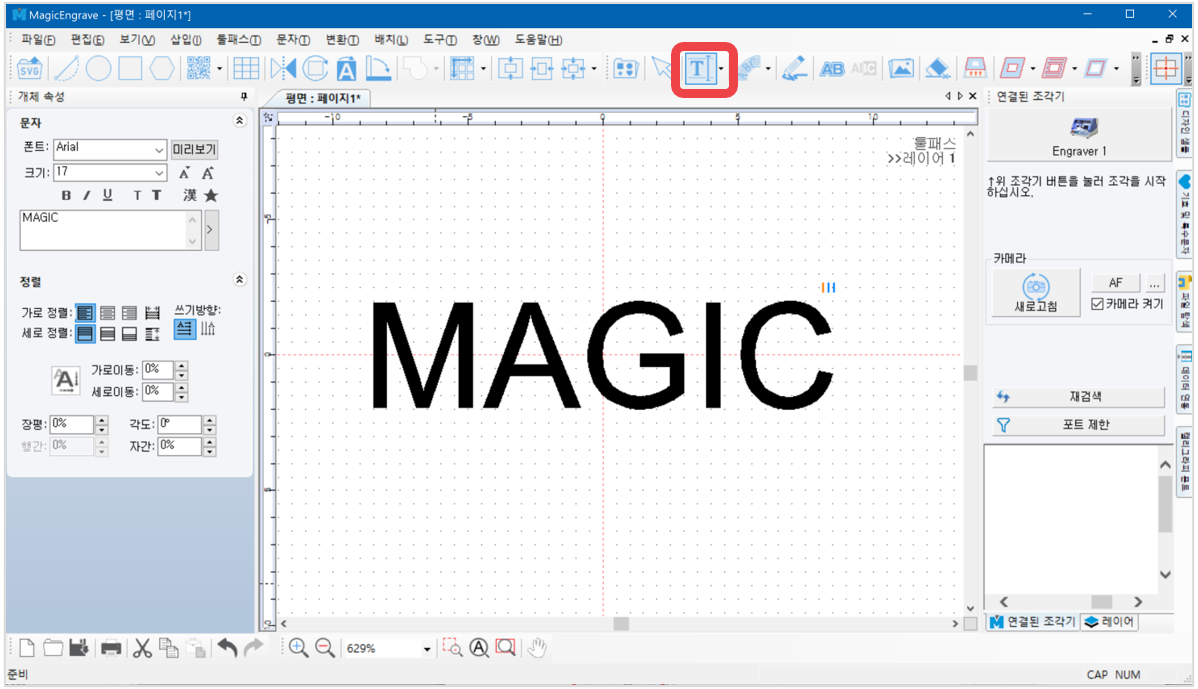
Task: Click the 자간 spacing input field
Action: [180, 446]
